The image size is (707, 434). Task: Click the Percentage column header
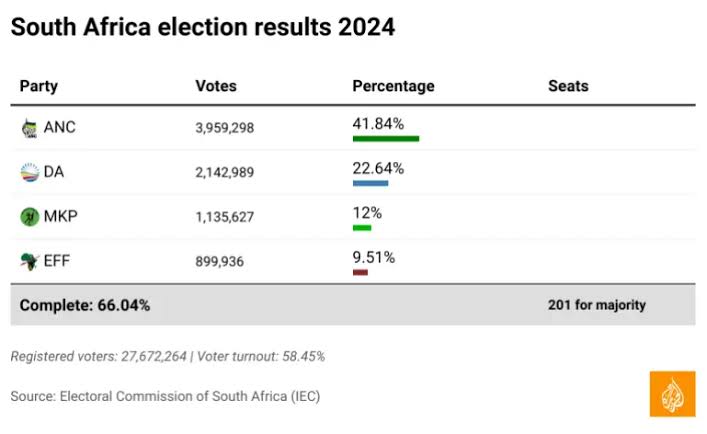point(393,86)
